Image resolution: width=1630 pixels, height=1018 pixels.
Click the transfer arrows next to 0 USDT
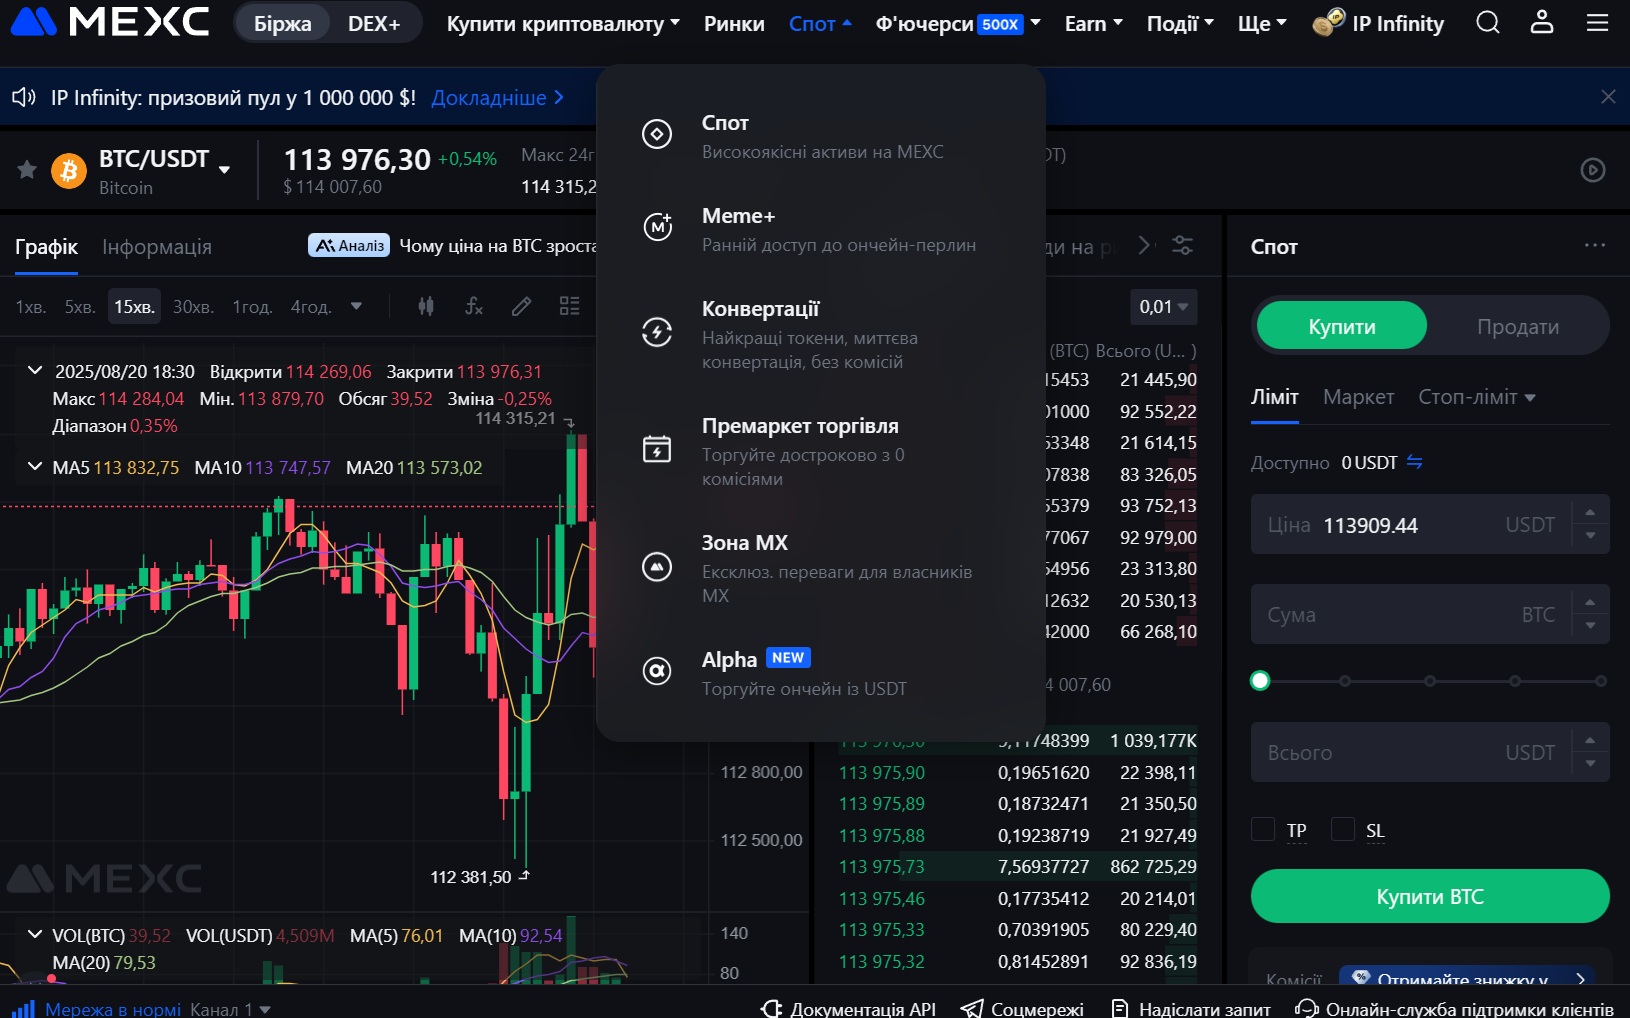coord(1414,462)
